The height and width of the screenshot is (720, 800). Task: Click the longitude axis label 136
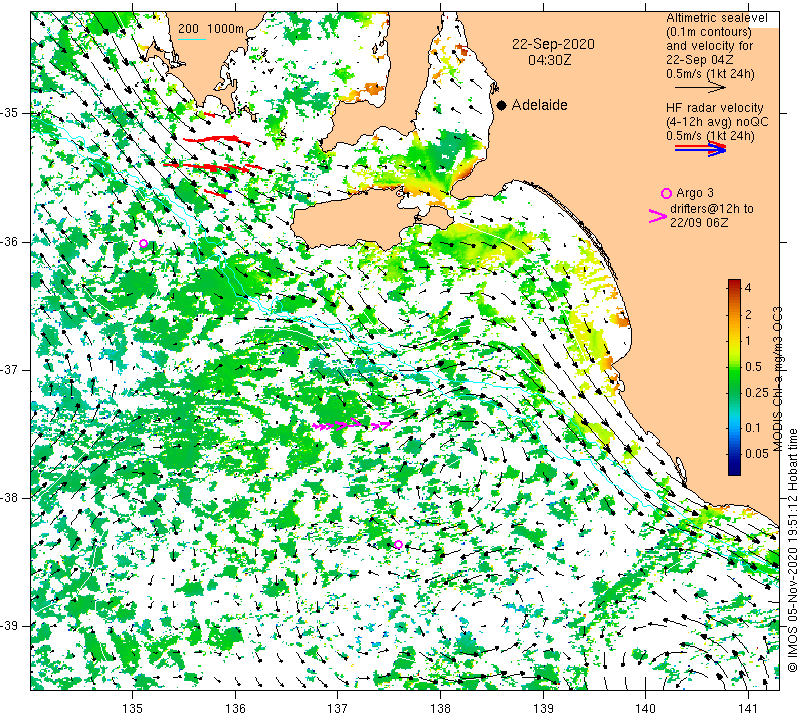(x=235, y=709)
